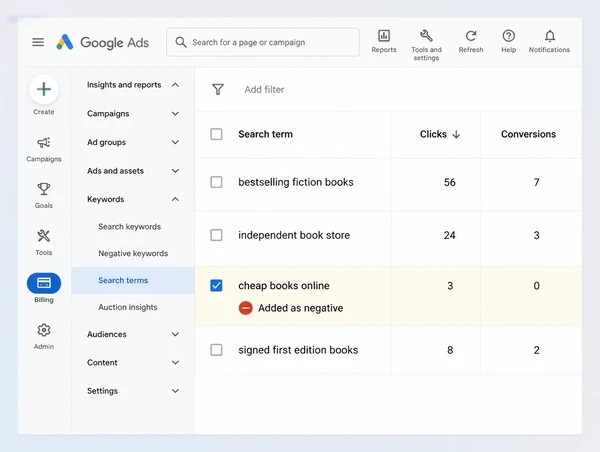The width and height of the screenshot is (600, 452).
Task: Open the Reports icon
Action: click(384, 36)
